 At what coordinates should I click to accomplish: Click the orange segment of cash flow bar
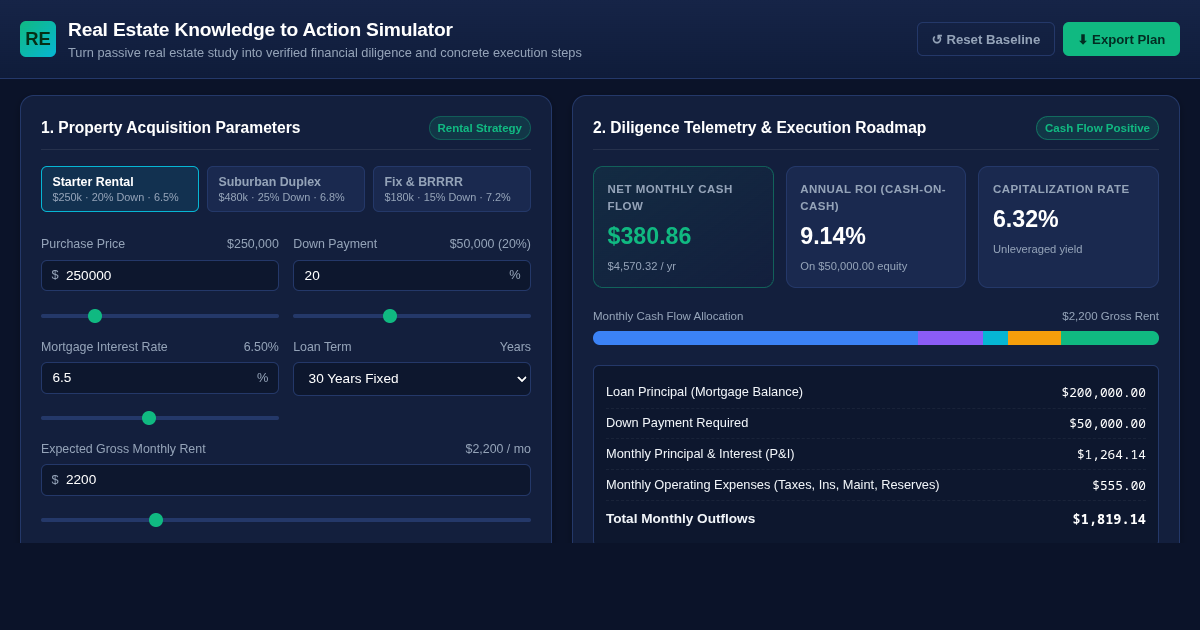[1034, 338]
